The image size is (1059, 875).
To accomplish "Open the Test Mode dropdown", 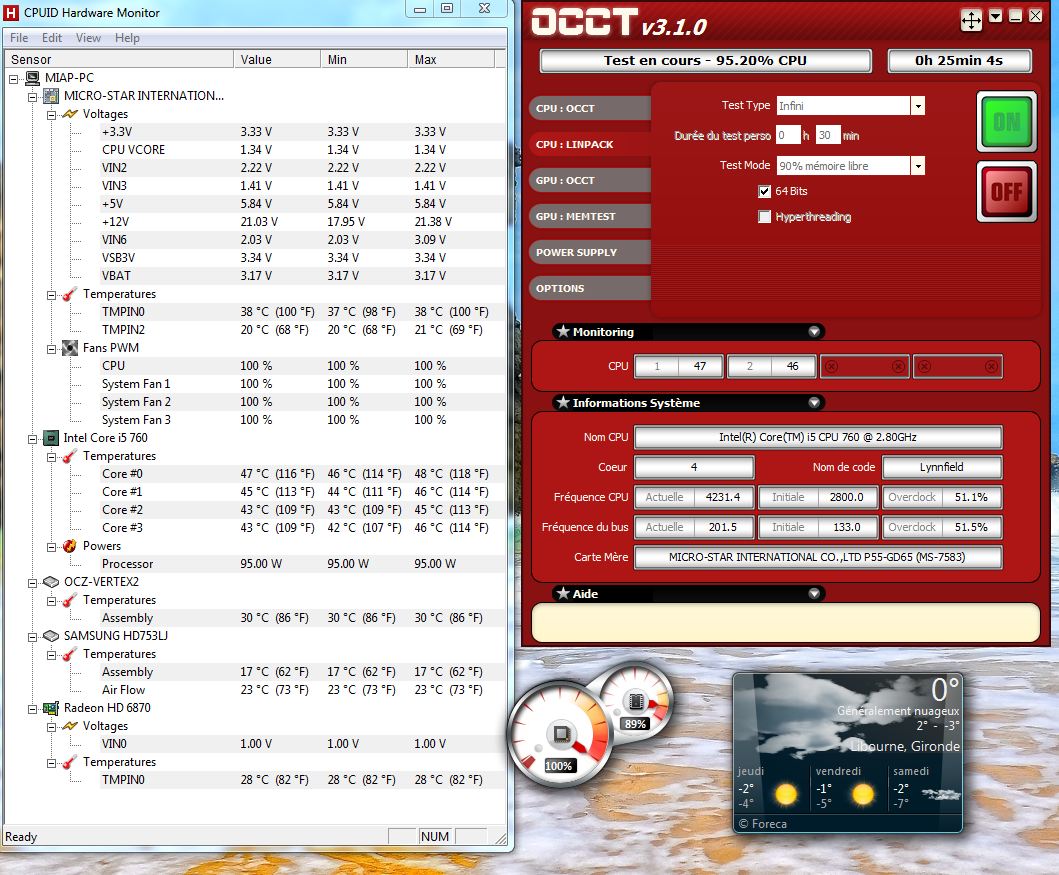I will [917, 166].
